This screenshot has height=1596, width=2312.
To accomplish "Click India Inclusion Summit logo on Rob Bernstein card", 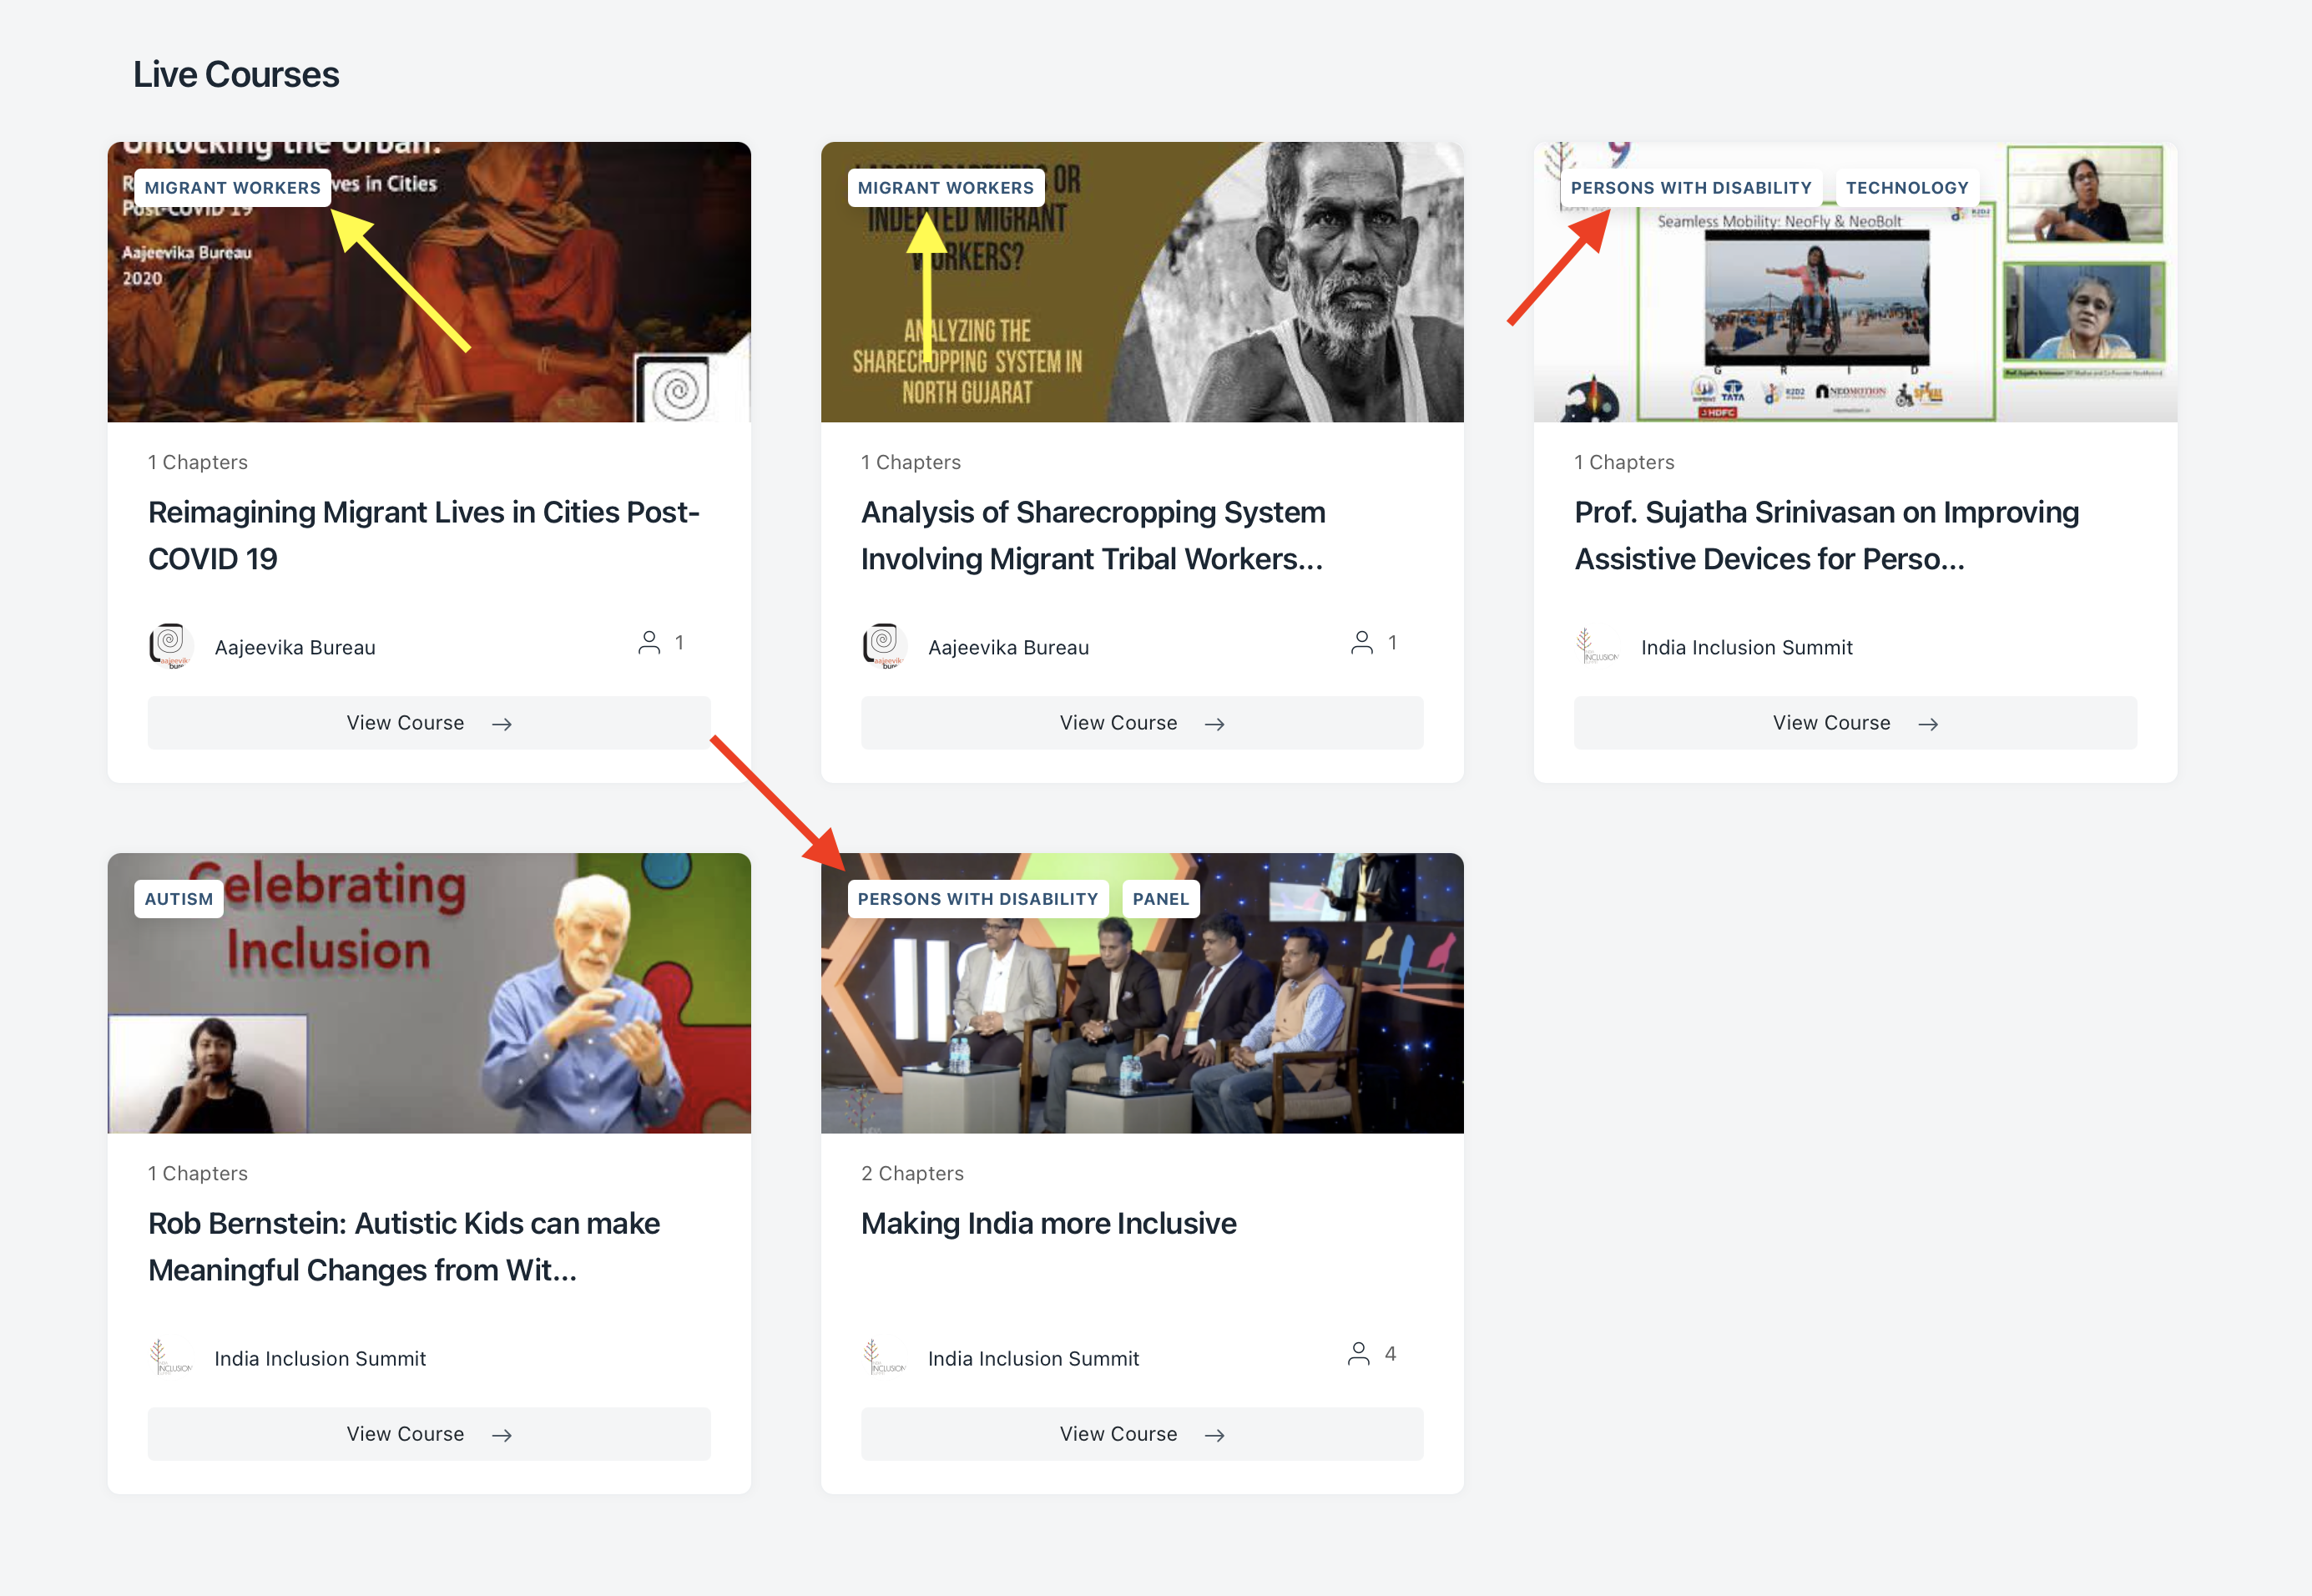I will 171,1357.
